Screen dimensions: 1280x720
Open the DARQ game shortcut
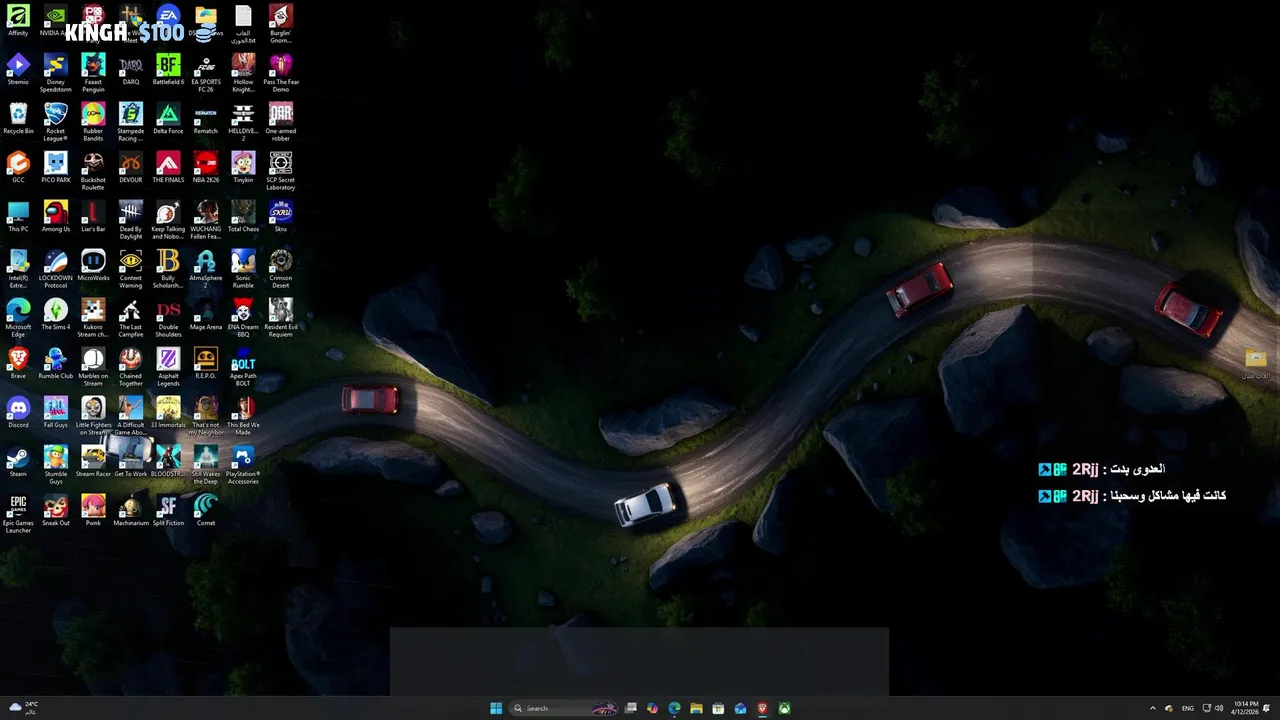pos(131,69)
